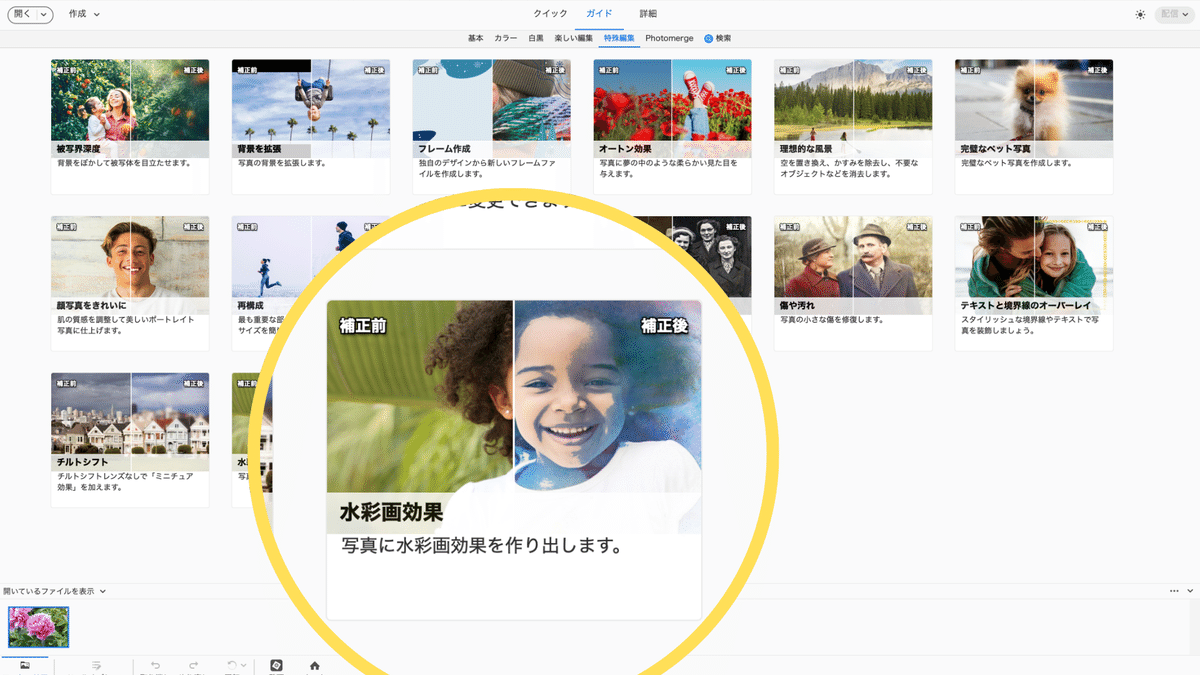The height and width of the screenshot is (675, 1200).
Task: Choose the 被写界深度 guided edit card
Action: 130,126
